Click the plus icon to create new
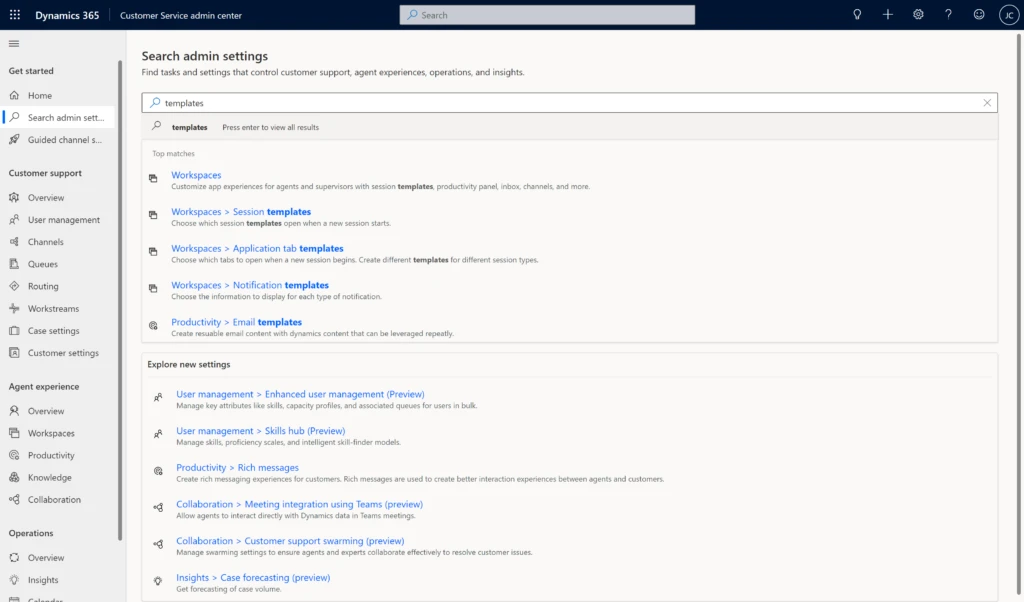 coord(888,14)
